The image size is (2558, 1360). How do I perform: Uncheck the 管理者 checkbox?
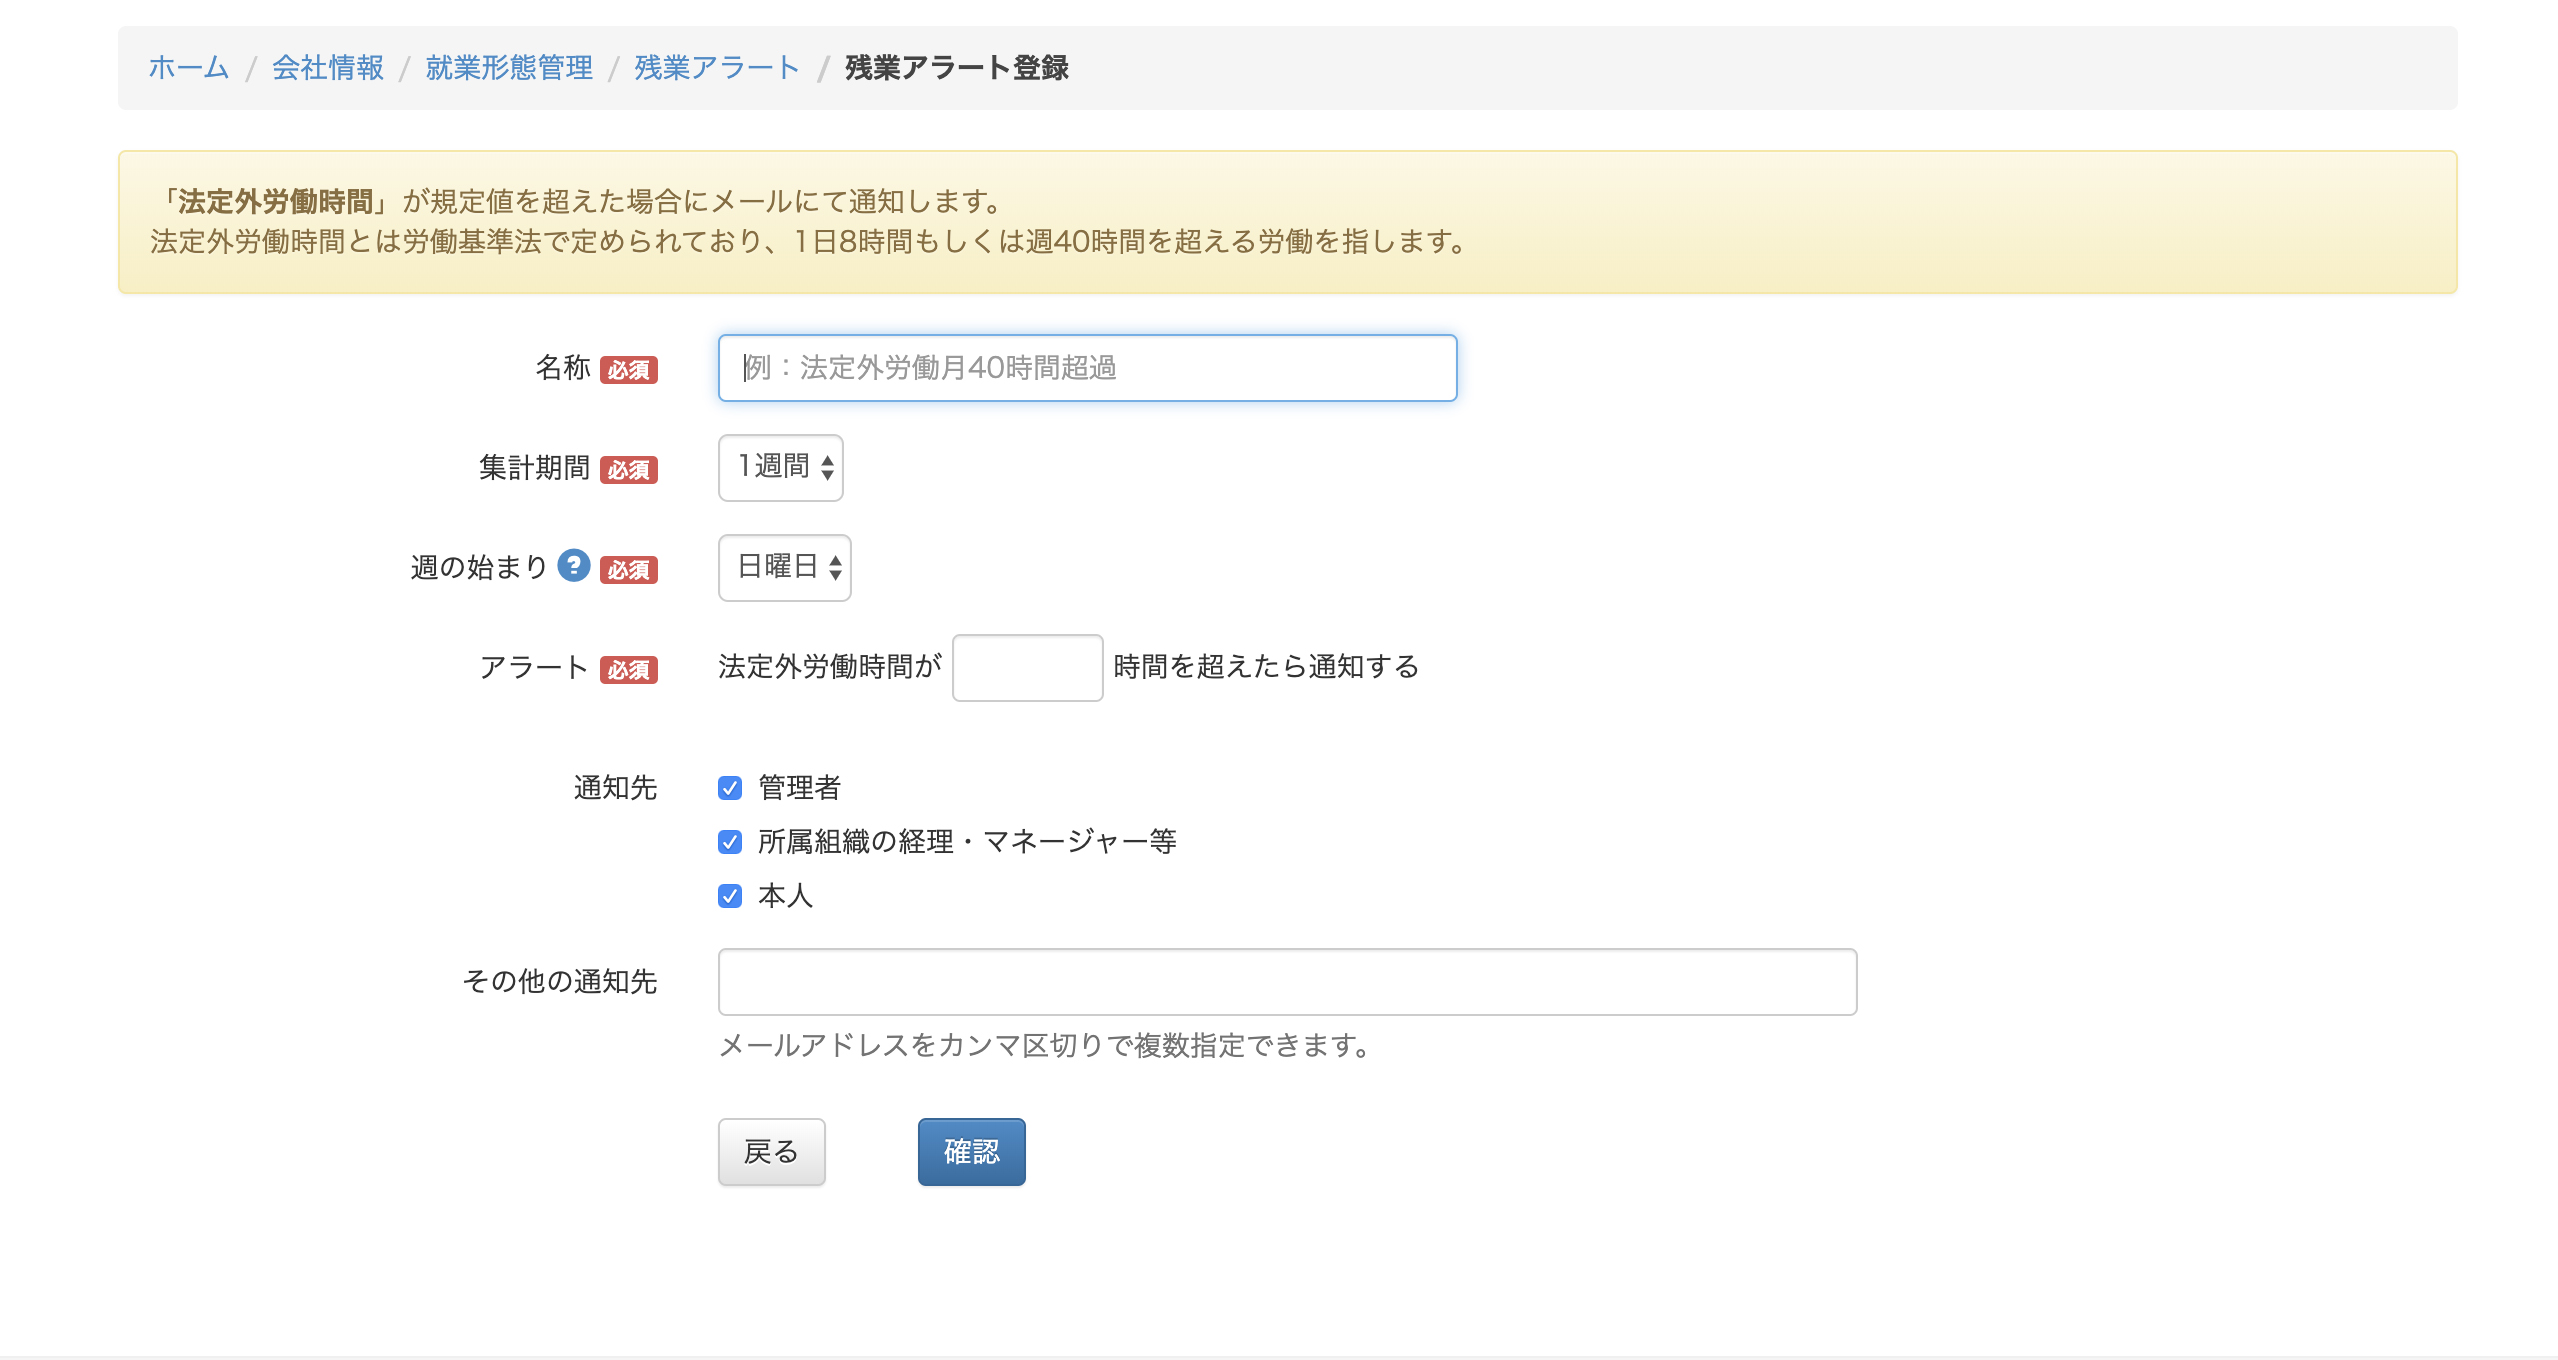tap(730, 788)
